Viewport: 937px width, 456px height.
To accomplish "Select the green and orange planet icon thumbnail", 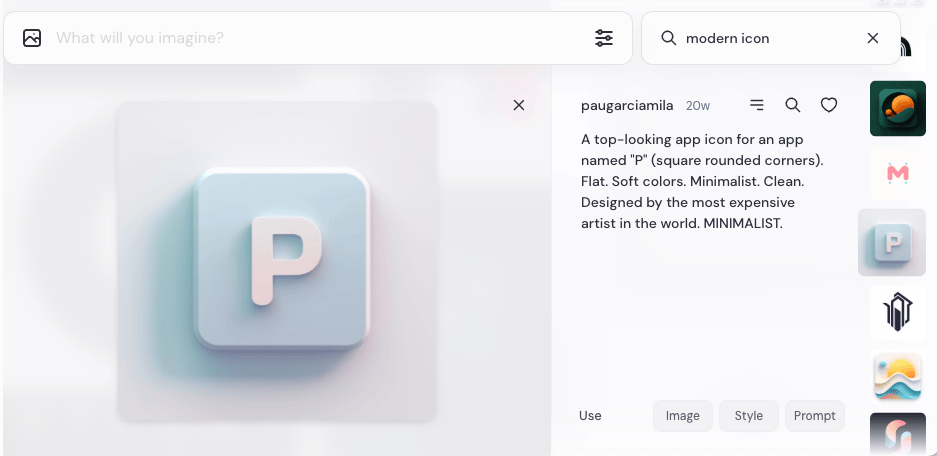I will (897, 108).
